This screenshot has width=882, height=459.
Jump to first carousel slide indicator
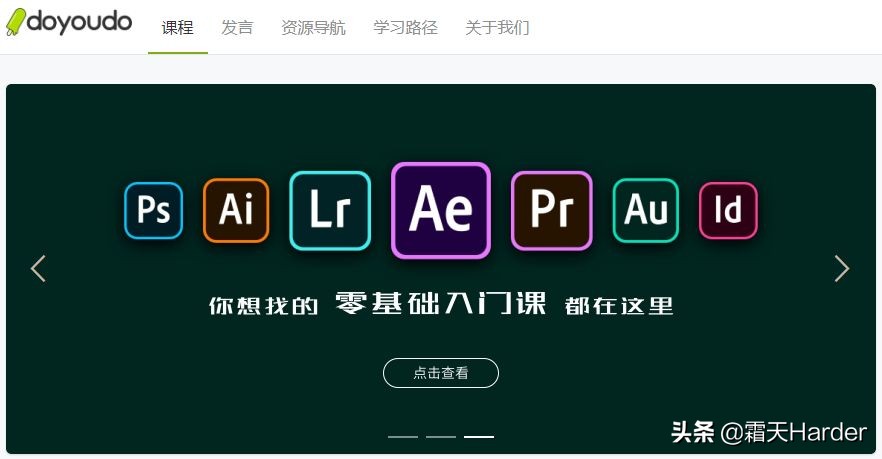click(403, 436)
